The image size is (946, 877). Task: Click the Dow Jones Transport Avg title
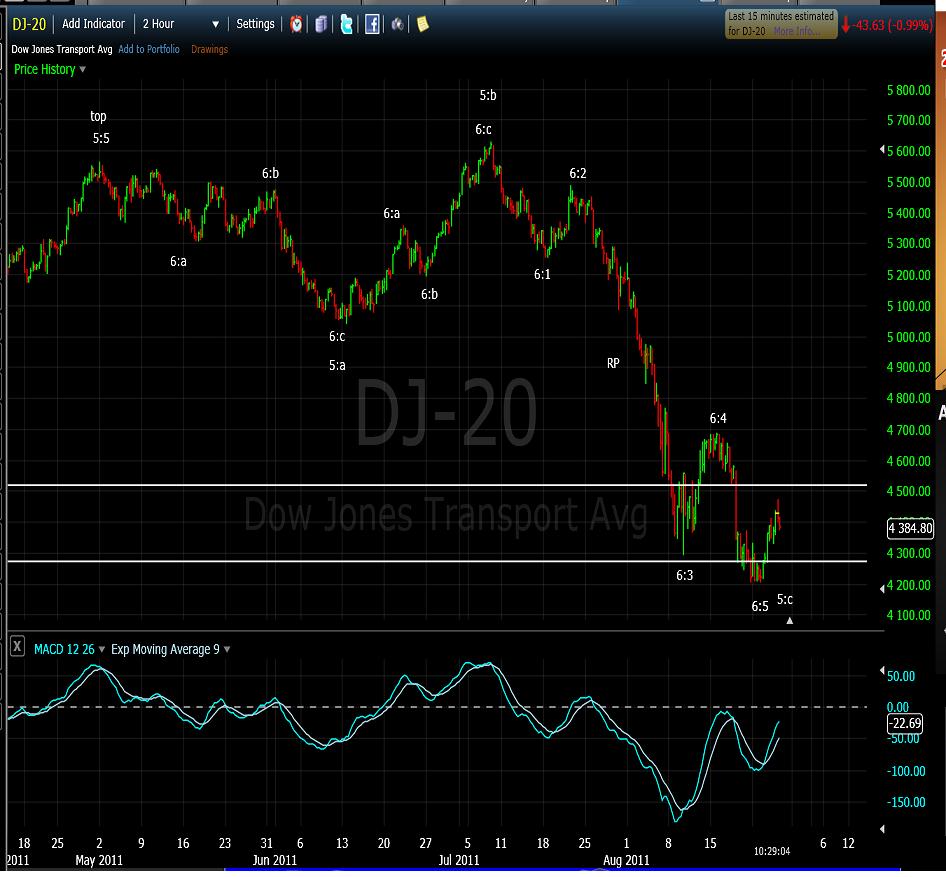pyautogui.click(x=62, y=49)
